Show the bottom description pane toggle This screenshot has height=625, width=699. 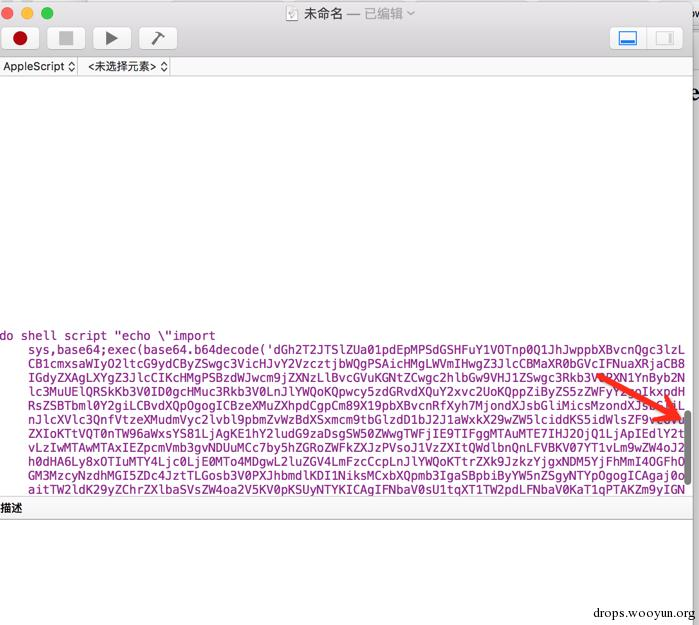(x=628, y=38)
